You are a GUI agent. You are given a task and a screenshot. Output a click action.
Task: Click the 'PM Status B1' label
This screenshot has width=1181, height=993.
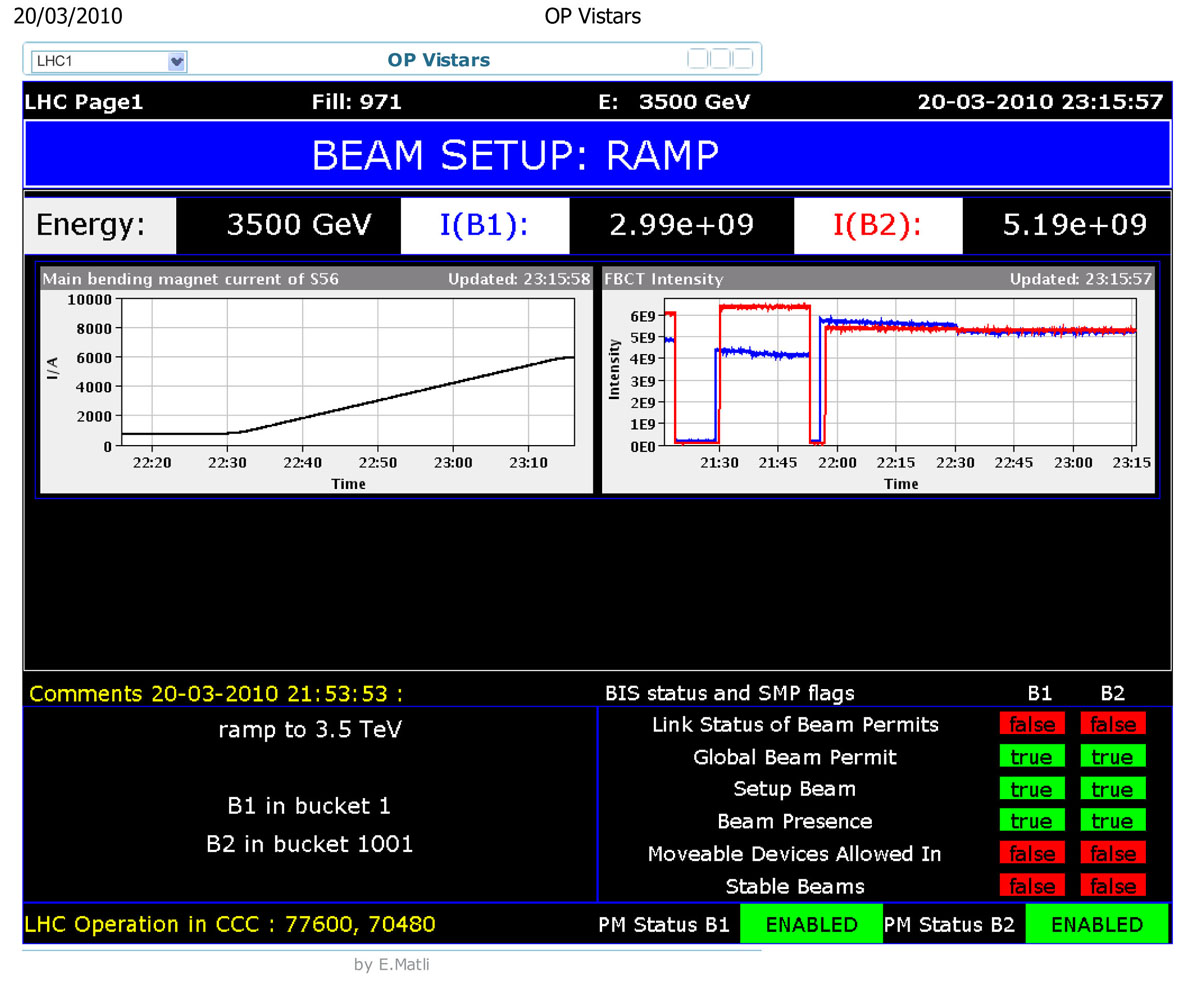(x=664, y=924)
